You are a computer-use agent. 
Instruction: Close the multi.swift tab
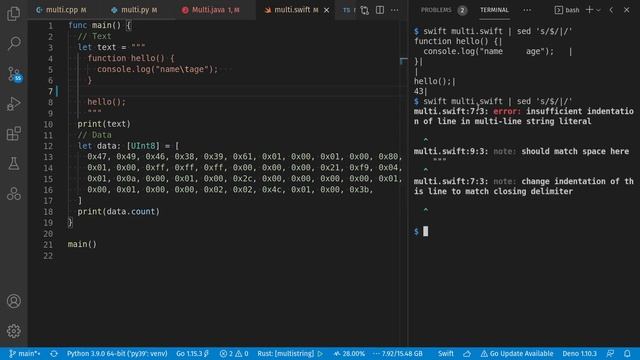tap(327, 10)
